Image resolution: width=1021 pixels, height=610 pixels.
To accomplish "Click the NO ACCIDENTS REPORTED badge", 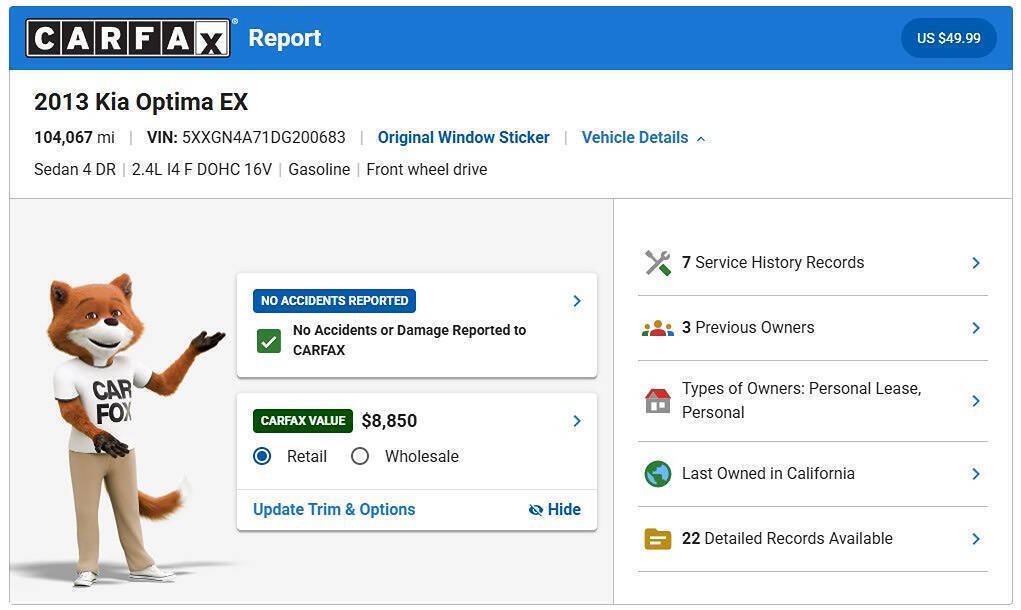I will pos(335,301).
